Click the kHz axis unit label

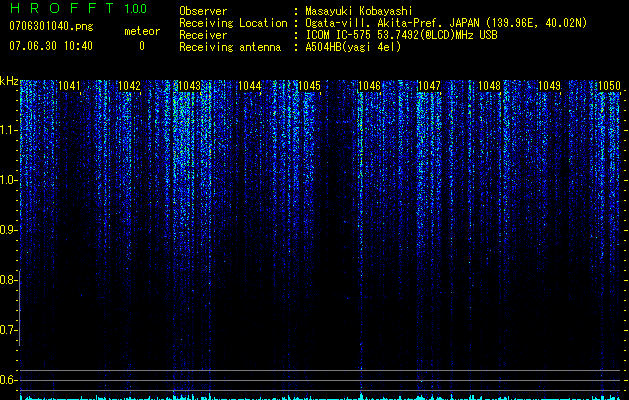click(9, 81)
